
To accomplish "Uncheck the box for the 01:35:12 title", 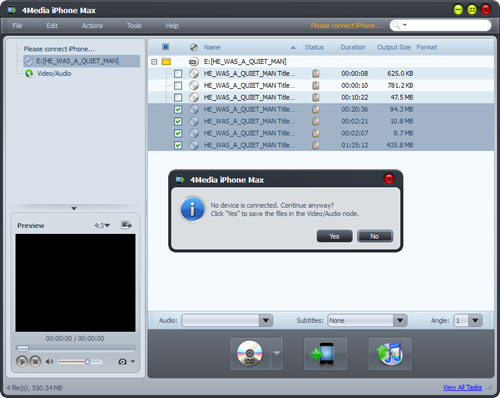I will [178, 145].
